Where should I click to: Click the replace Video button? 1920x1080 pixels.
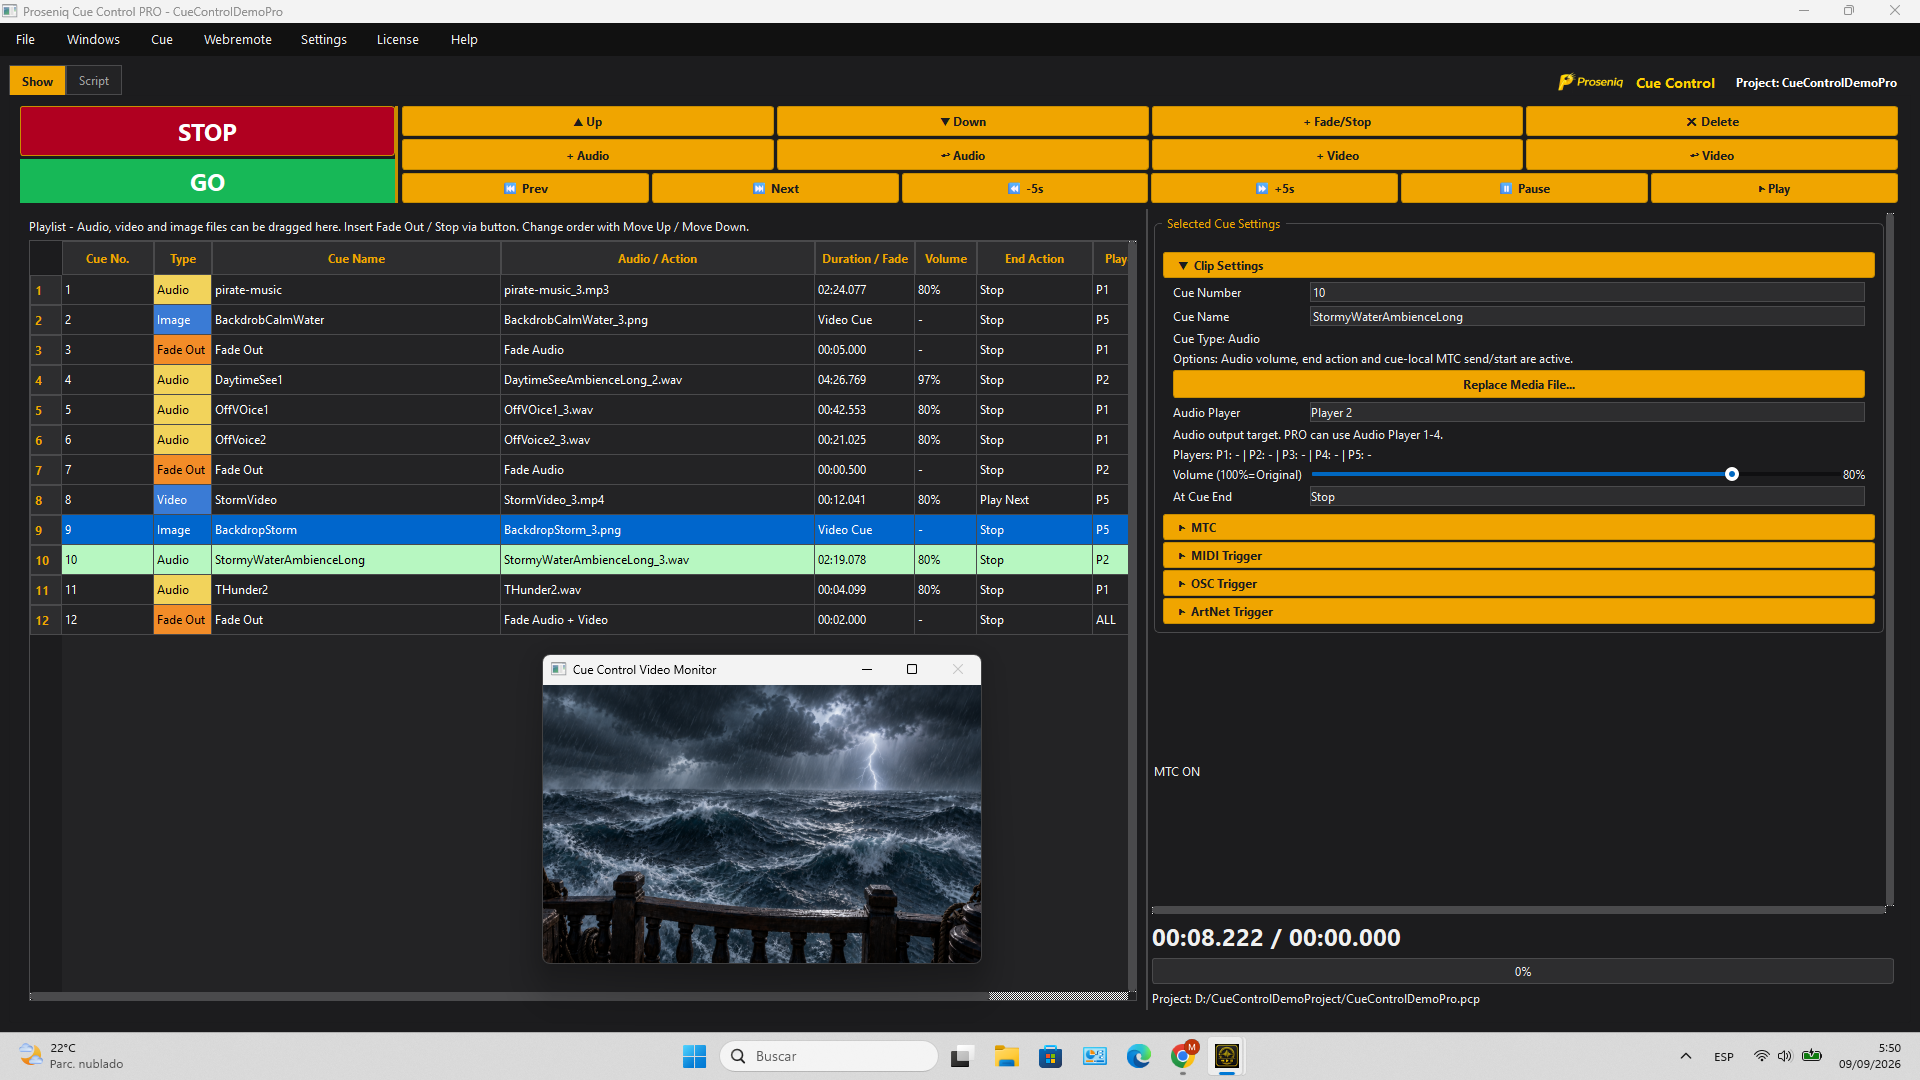pos(1712,156)
